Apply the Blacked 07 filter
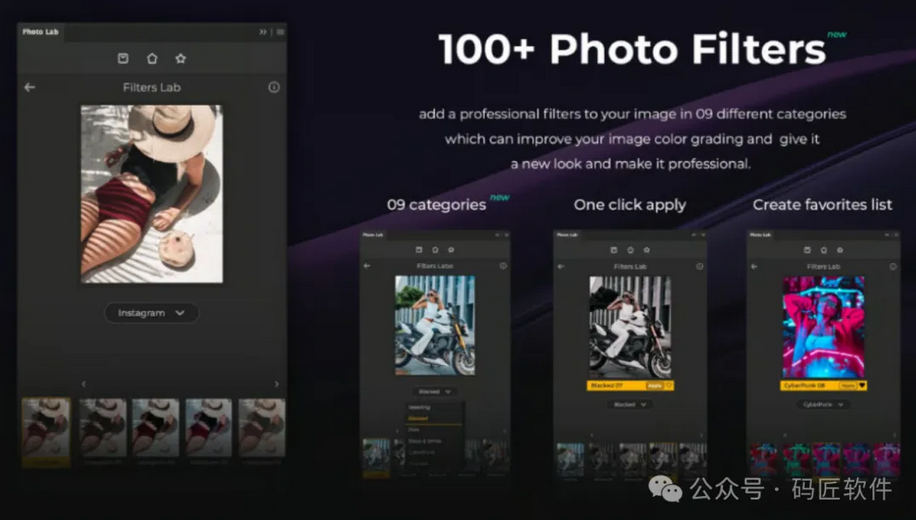 (x=655, y=386)
